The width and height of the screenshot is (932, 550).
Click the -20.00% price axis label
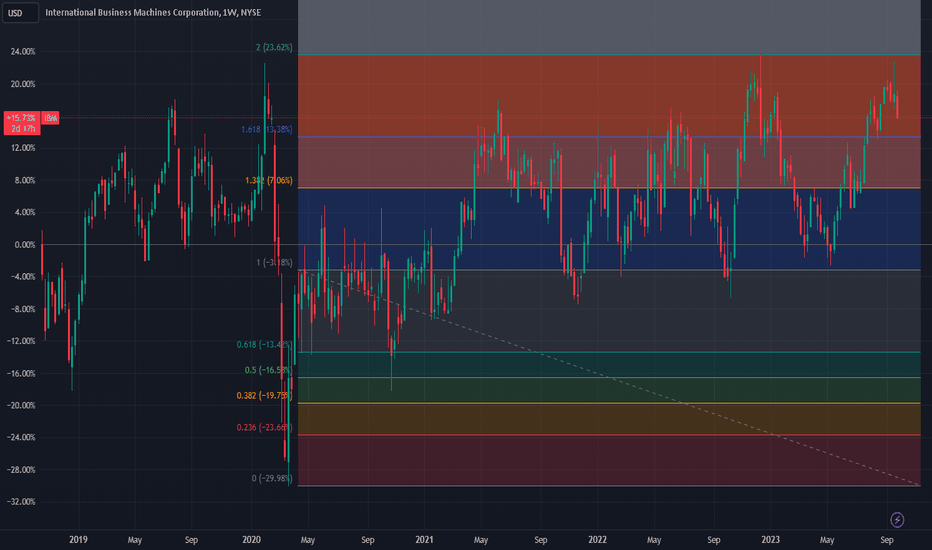pyautogui.click(x=21, y=406)
